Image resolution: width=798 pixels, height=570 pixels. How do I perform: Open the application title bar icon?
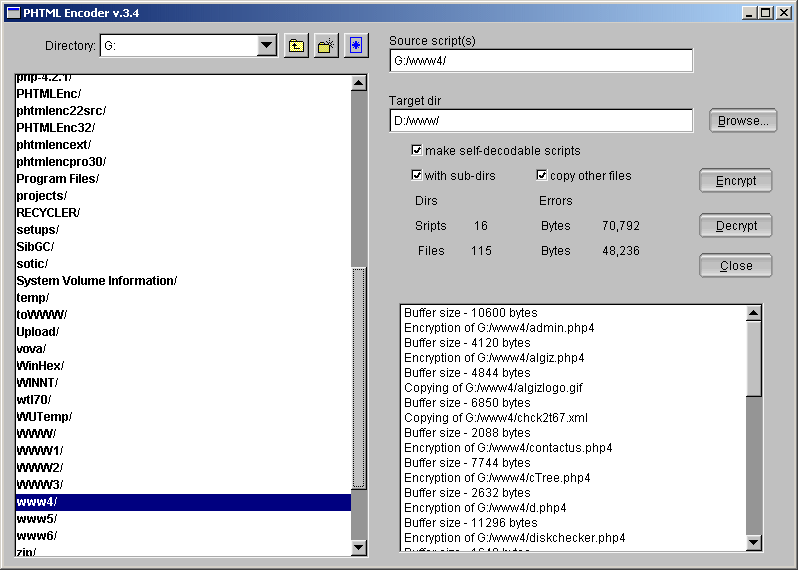[14, 13]
